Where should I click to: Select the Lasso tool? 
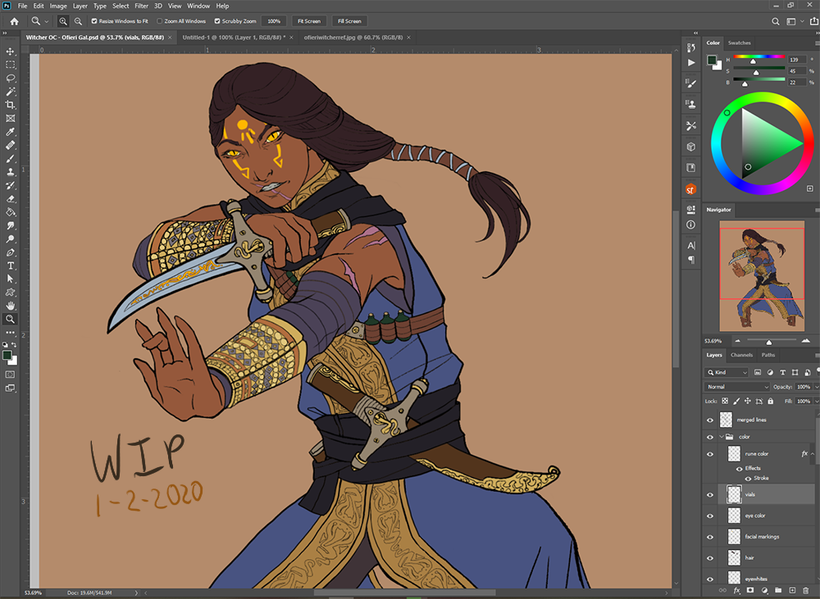tap(10, 78)
